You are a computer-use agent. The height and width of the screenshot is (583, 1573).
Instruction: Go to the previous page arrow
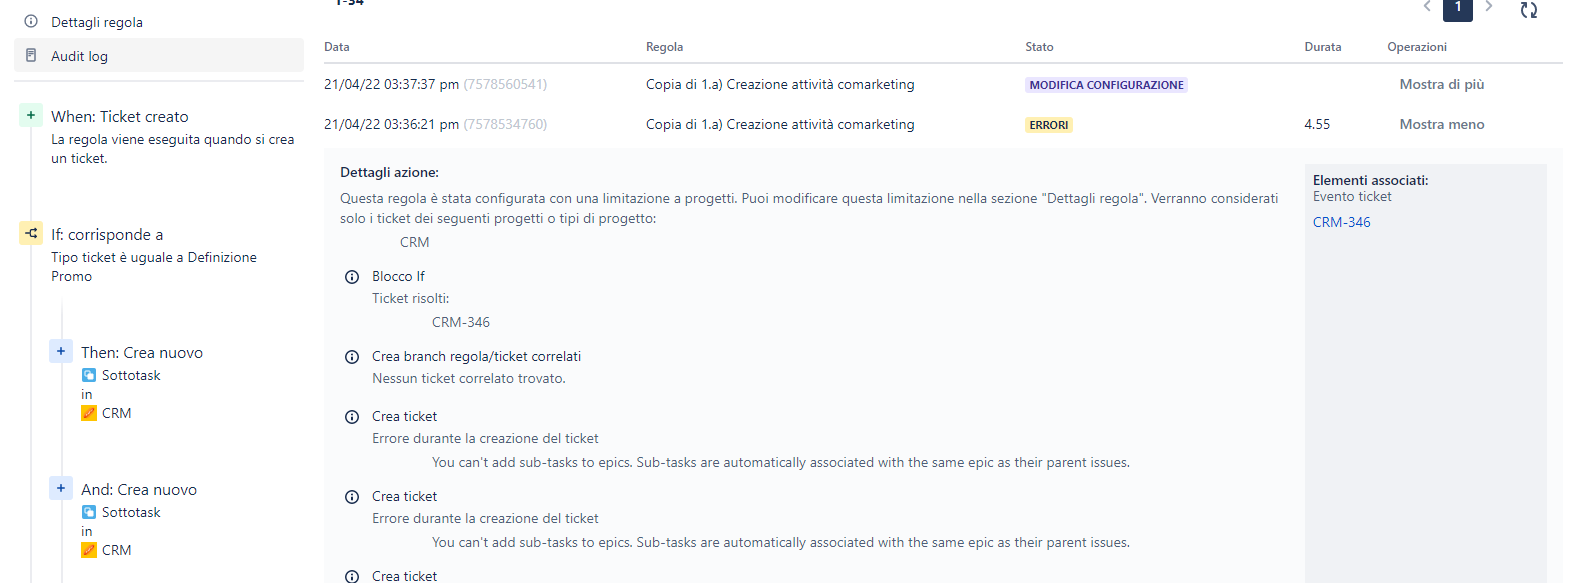coord(1427,7)
